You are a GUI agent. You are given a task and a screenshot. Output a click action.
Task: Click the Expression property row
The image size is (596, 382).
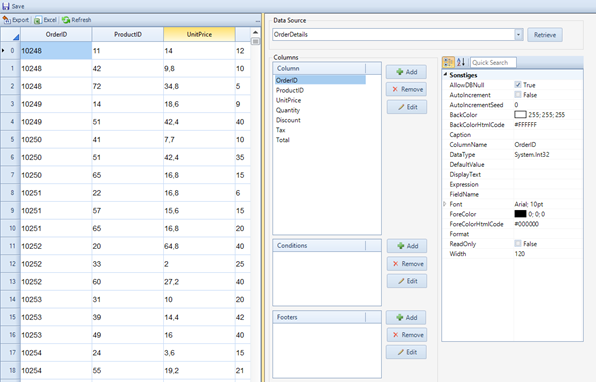click(512, 184)
